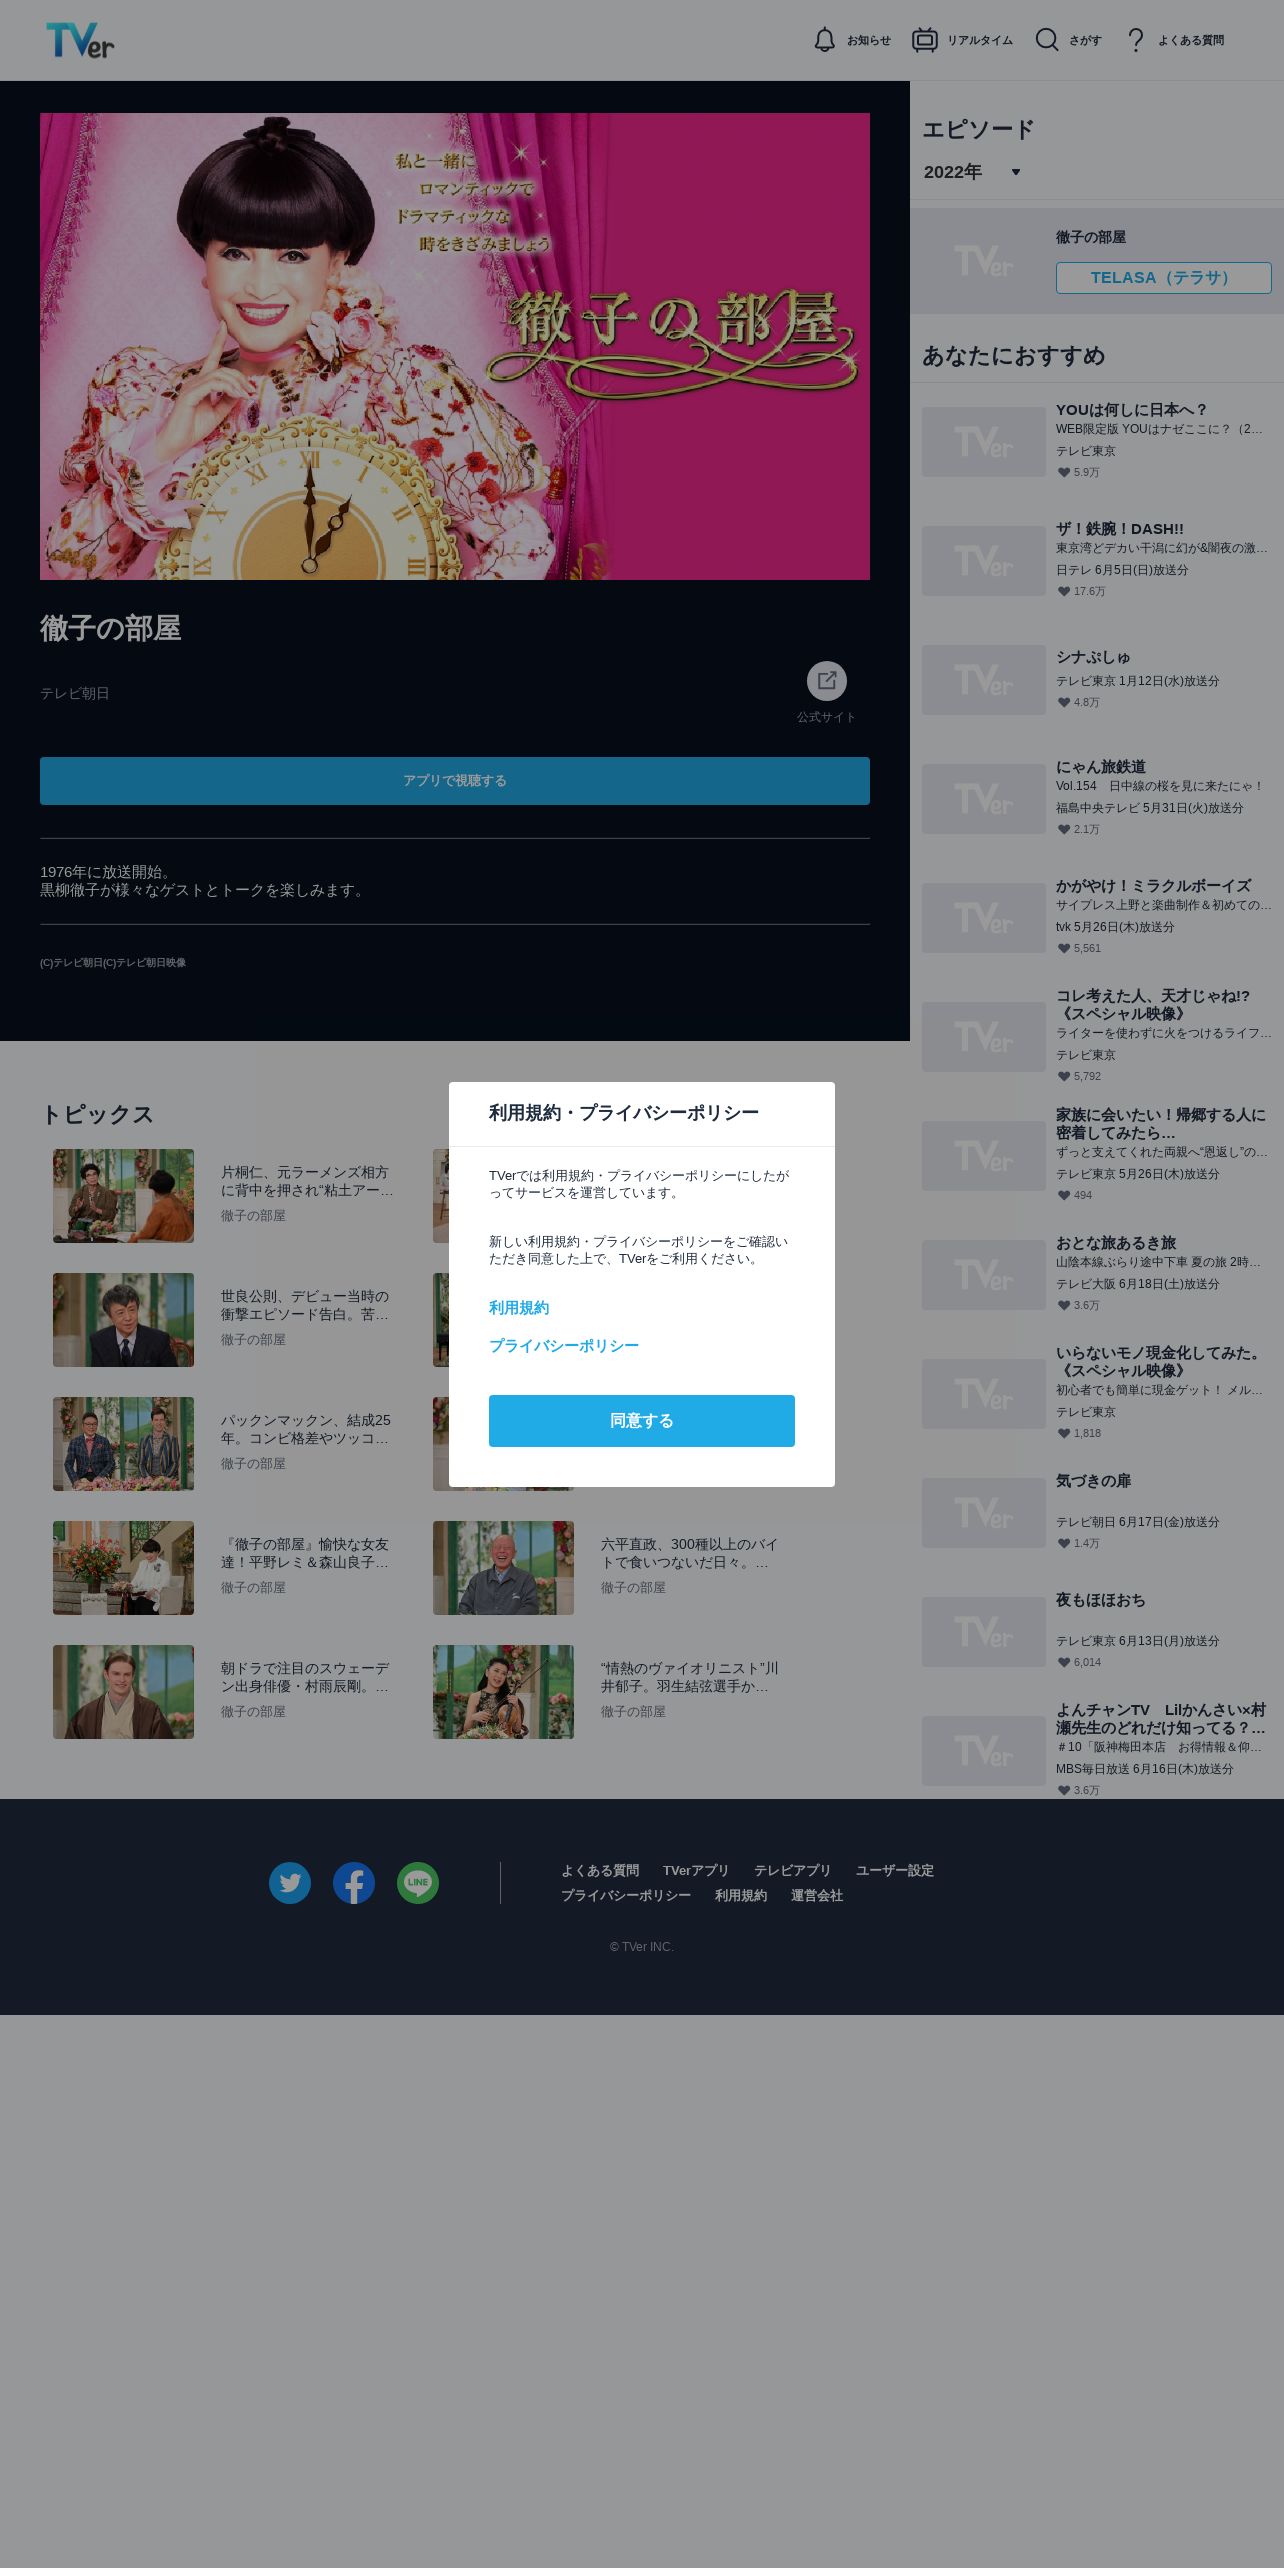Screen dimensions: 1284x2568
Task: Share via LINE icon in footer
Action: [x=418, y=1883]
